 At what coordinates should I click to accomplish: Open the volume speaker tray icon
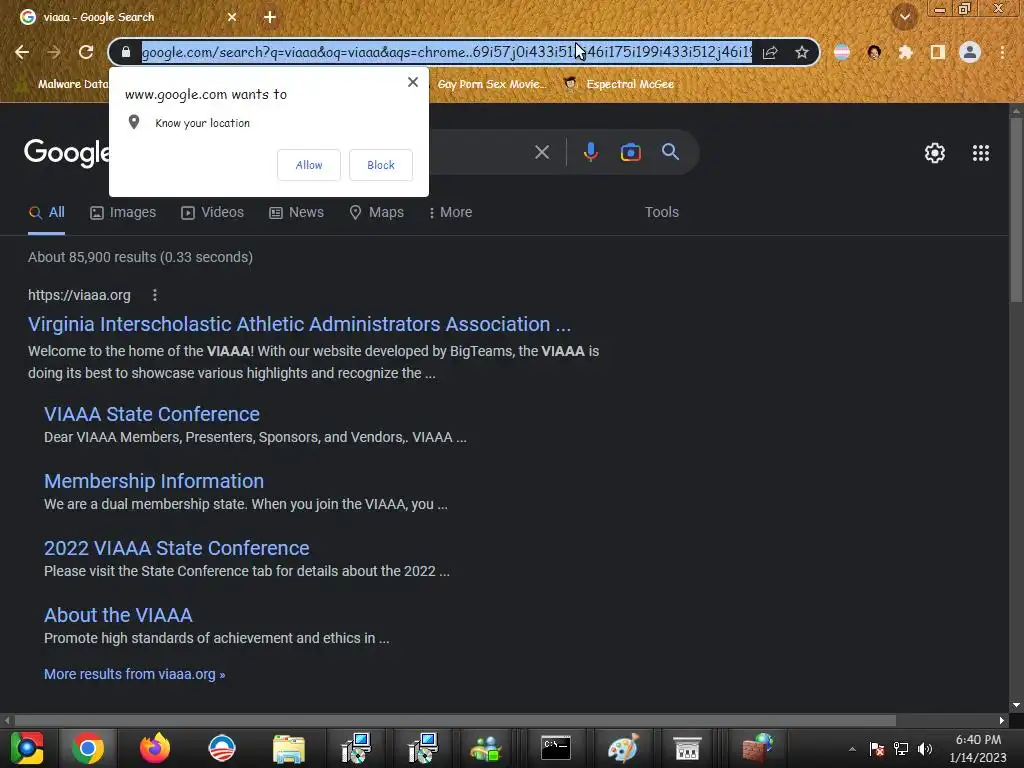tap(925, 749)
